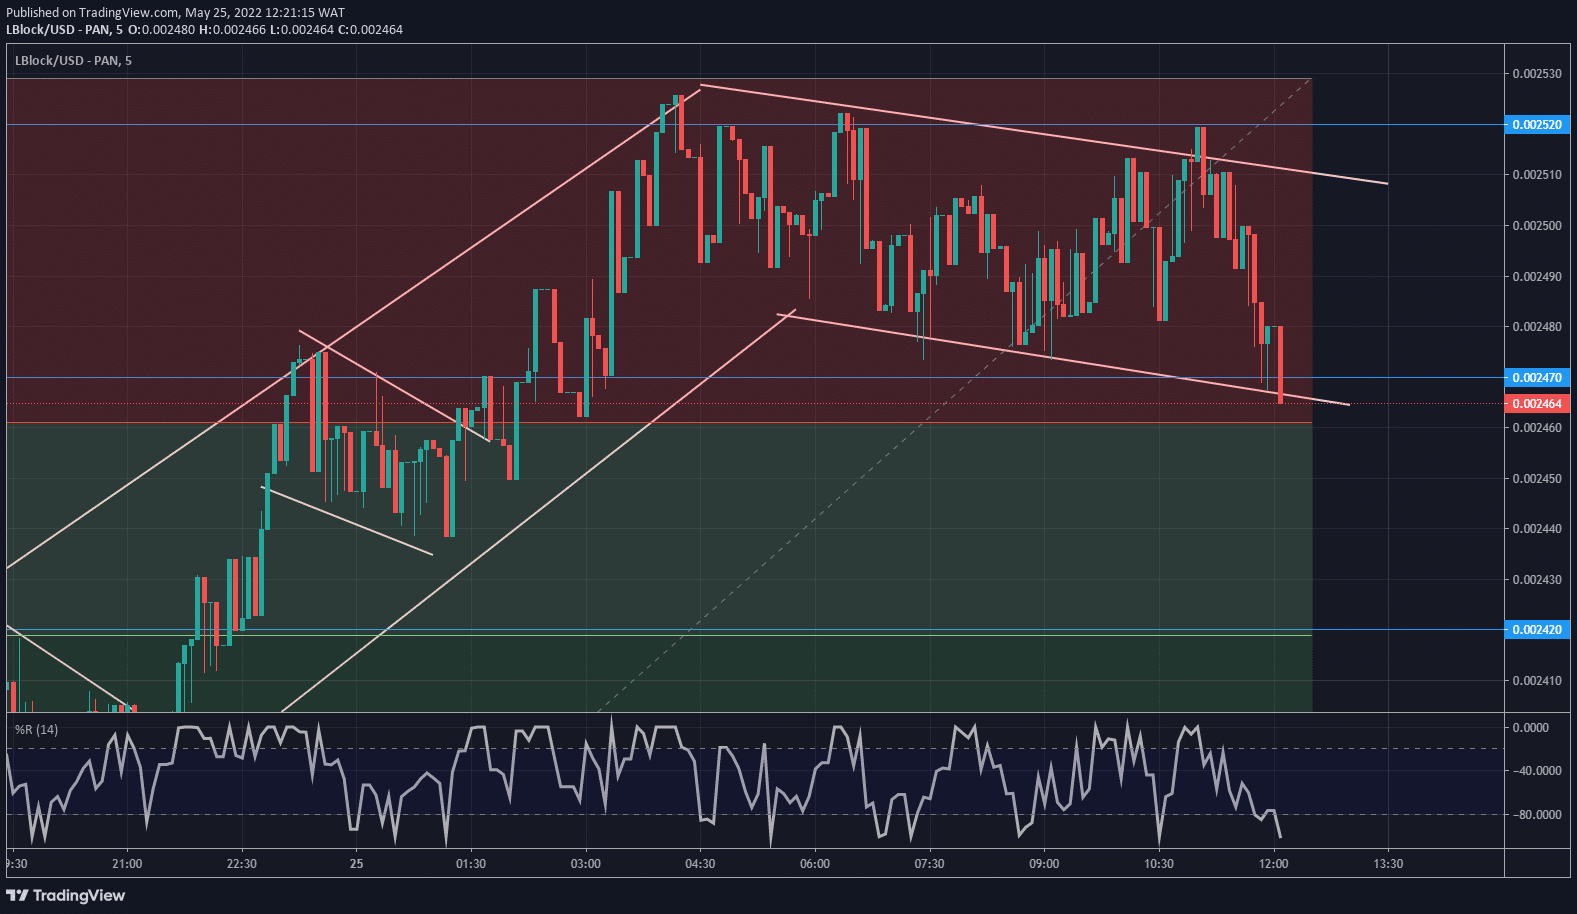Click the 0.002450 price axis value

[x=1537, y=479]
